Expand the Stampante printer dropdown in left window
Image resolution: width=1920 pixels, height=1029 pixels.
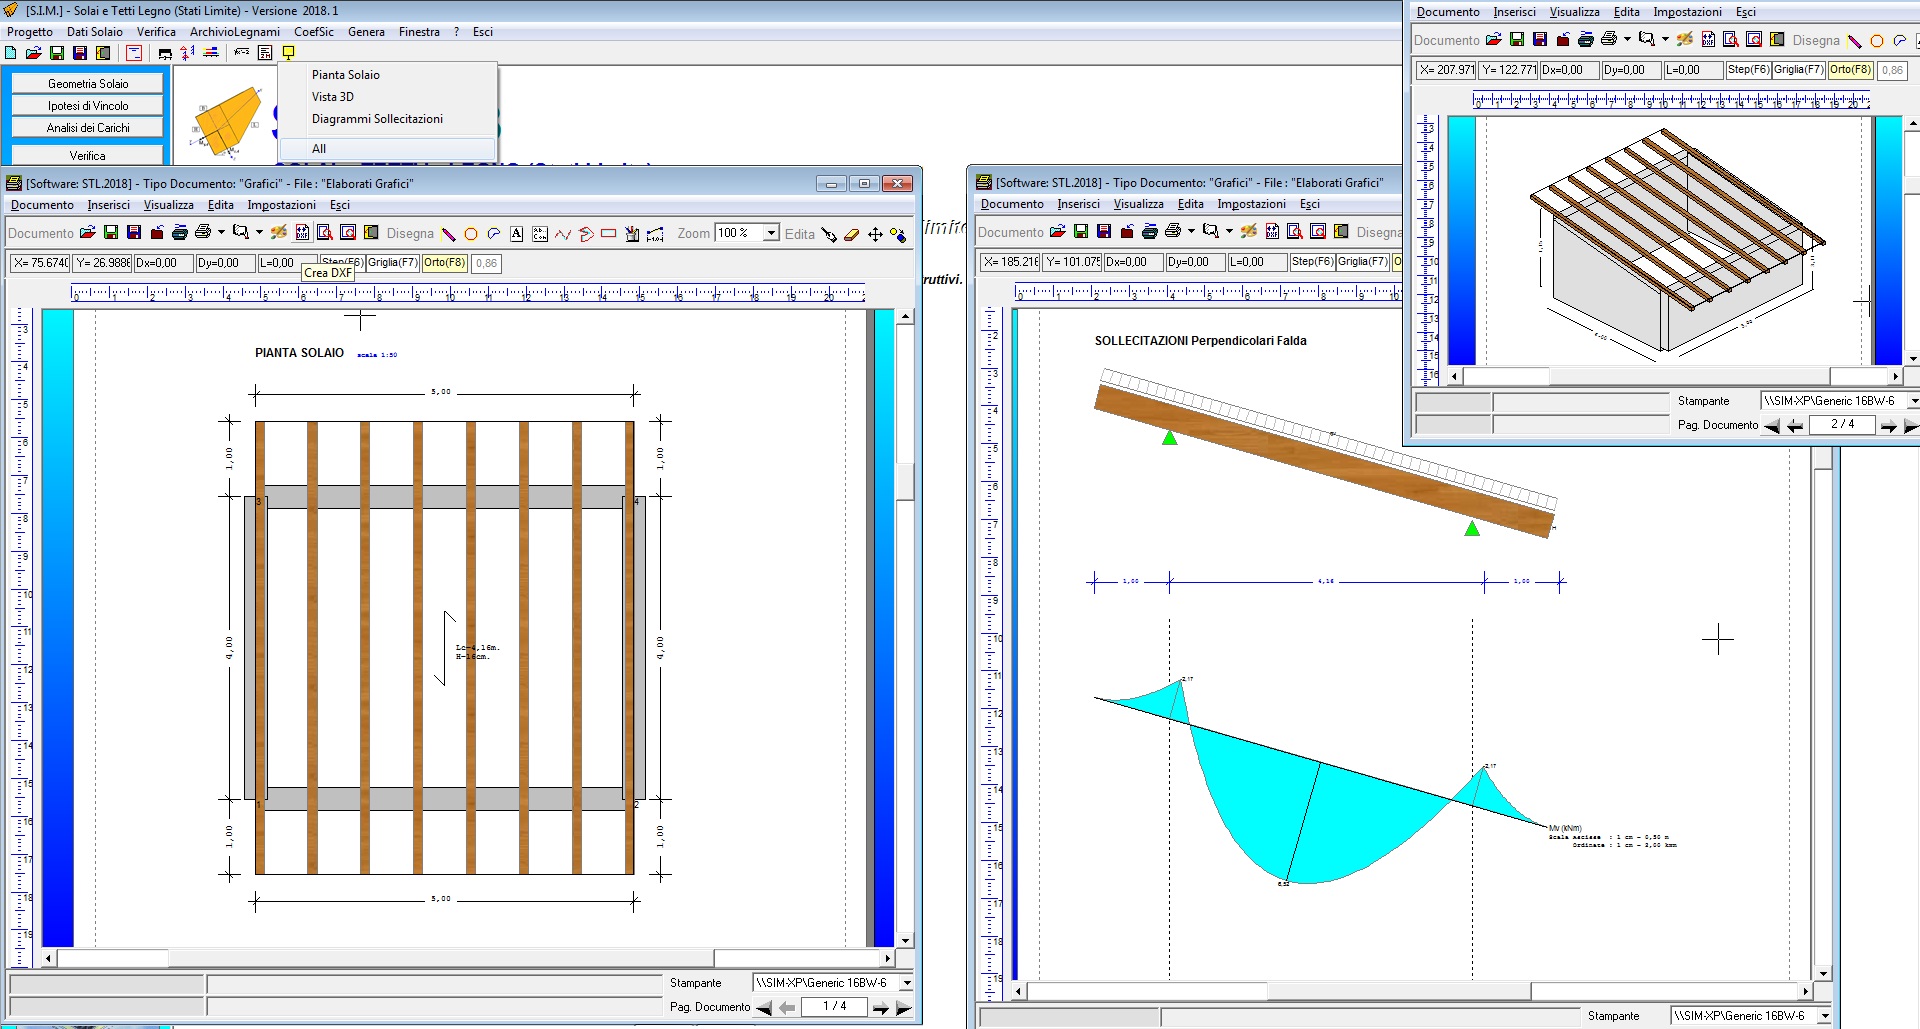coord(906,983)
